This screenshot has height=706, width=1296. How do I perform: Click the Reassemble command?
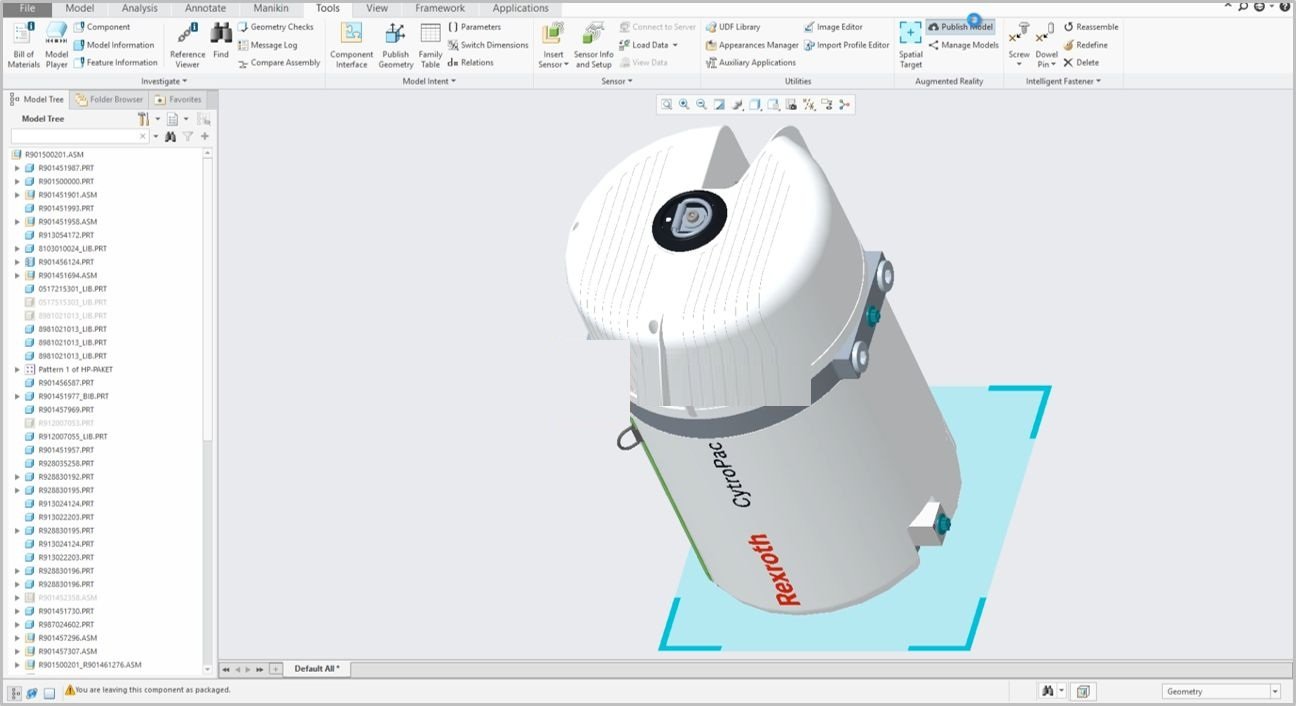[x=1090, y=27]
